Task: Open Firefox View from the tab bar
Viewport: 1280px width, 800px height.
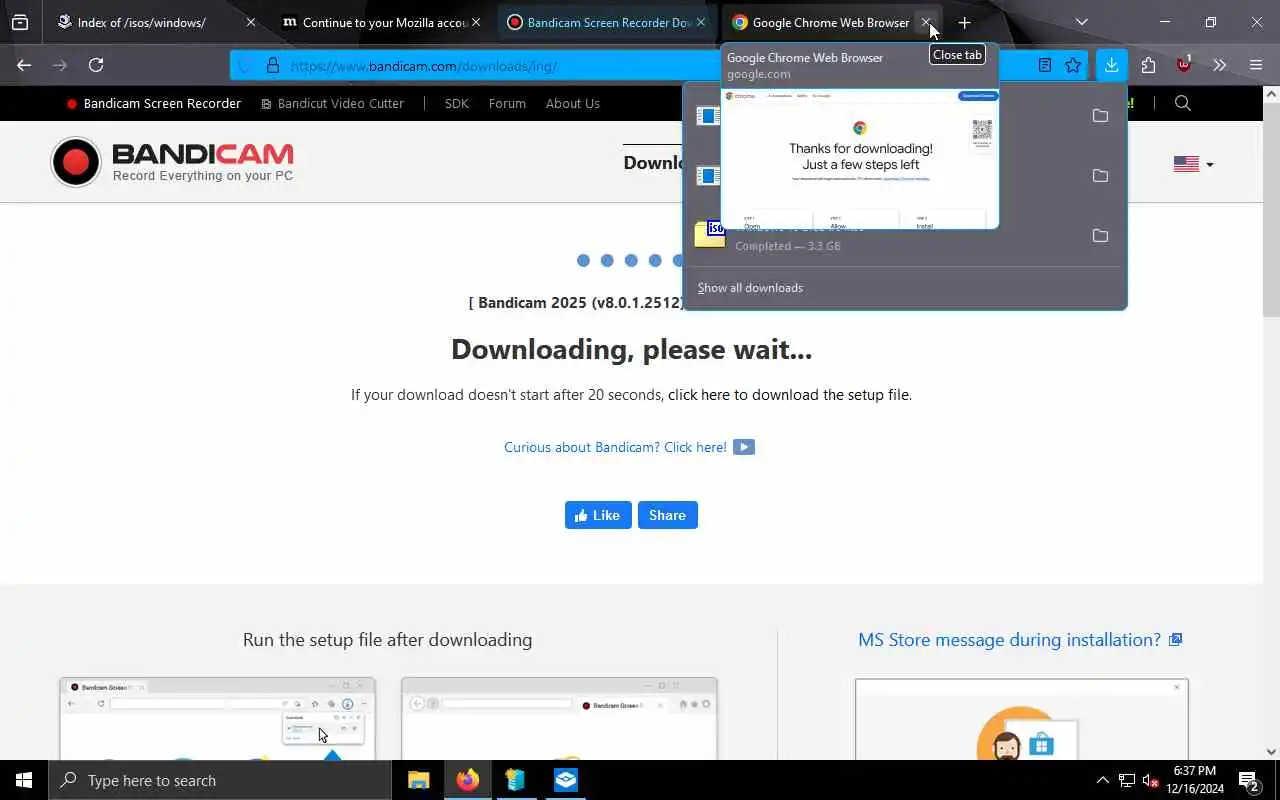Action: click(x=20, y=22)
